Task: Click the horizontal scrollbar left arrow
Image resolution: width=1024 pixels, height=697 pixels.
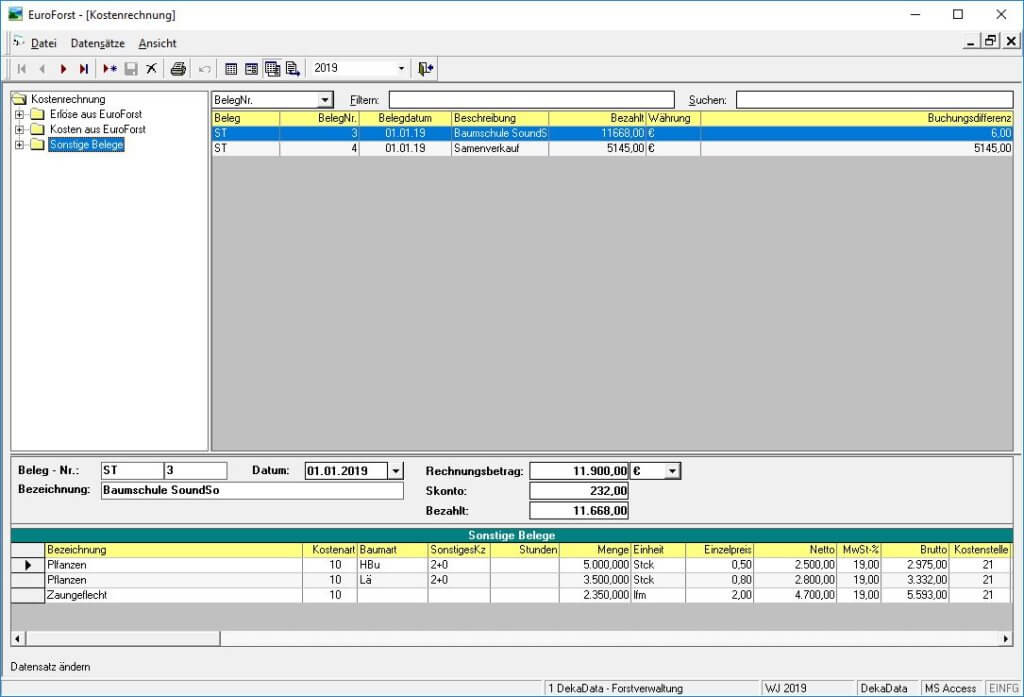Action: click(18, 639)
